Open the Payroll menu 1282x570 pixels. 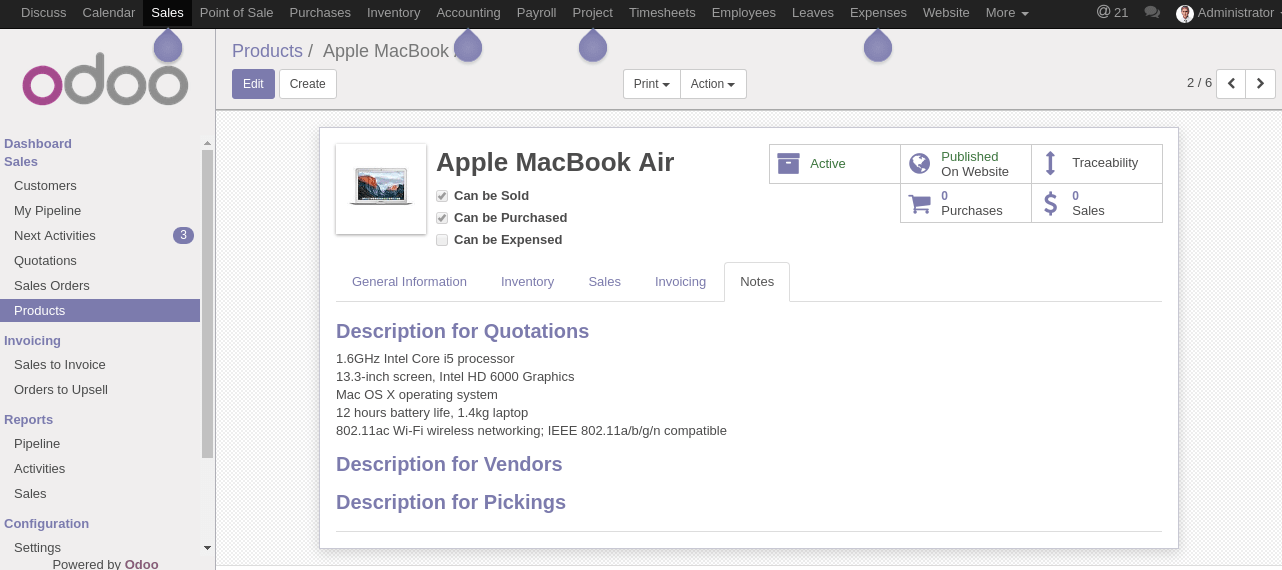(536, 13)
